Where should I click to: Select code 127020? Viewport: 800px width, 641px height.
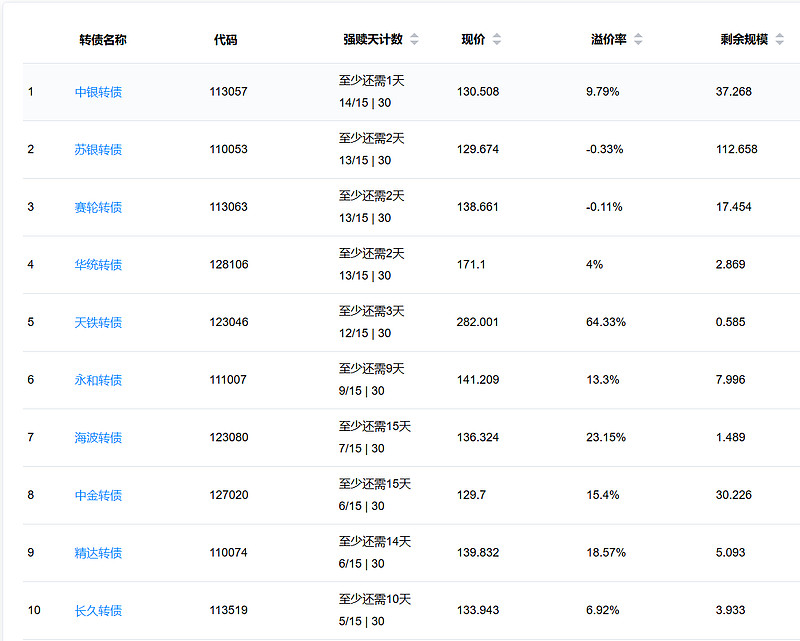point(229,496)
